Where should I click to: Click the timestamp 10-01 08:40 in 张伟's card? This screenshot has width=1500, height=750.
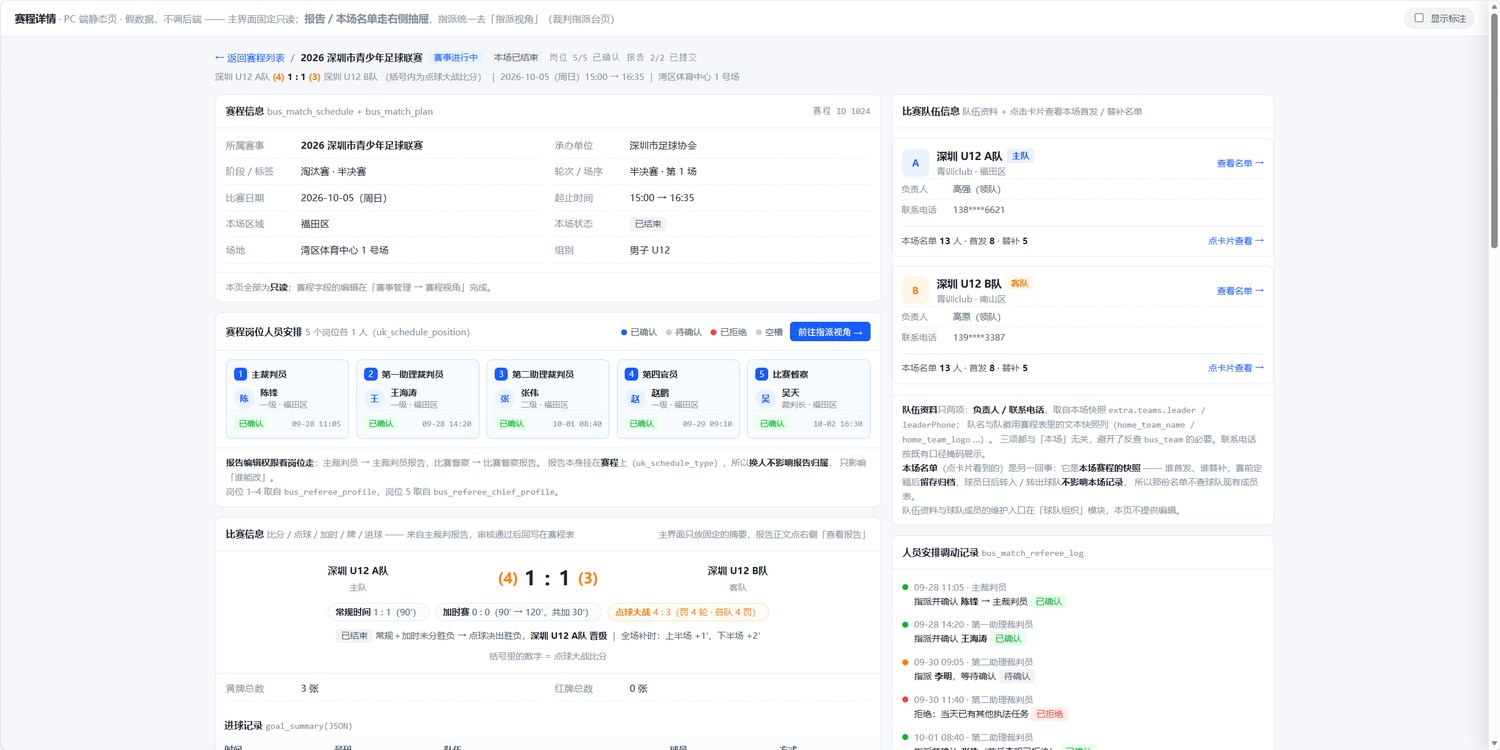click(576, 424)
